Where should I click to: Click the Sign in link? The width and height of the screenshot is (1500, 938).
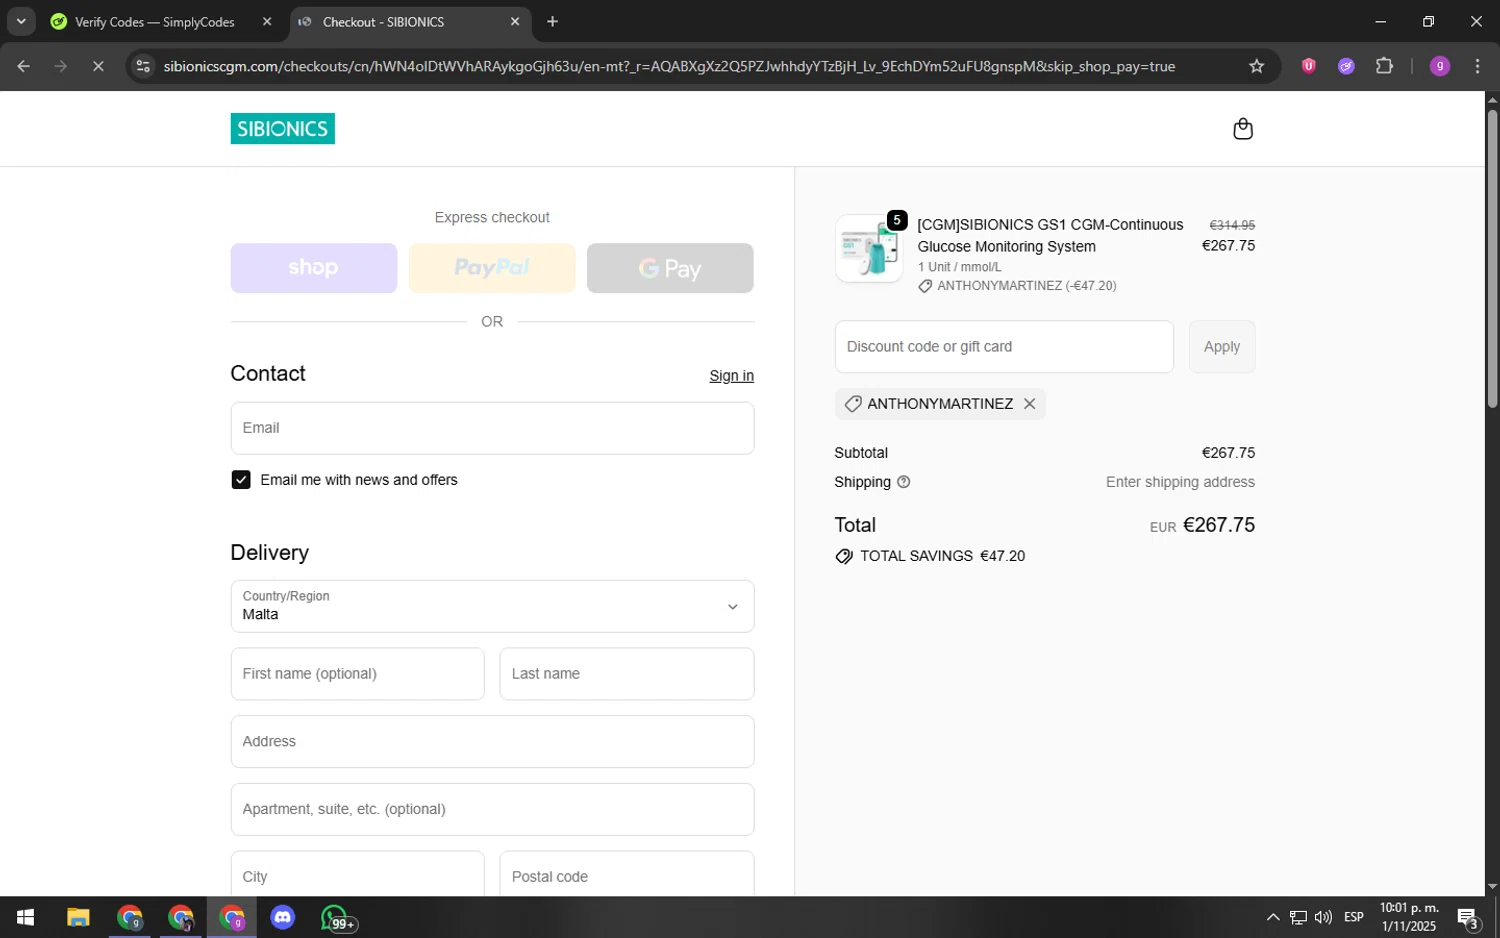(x=731, y=376)
